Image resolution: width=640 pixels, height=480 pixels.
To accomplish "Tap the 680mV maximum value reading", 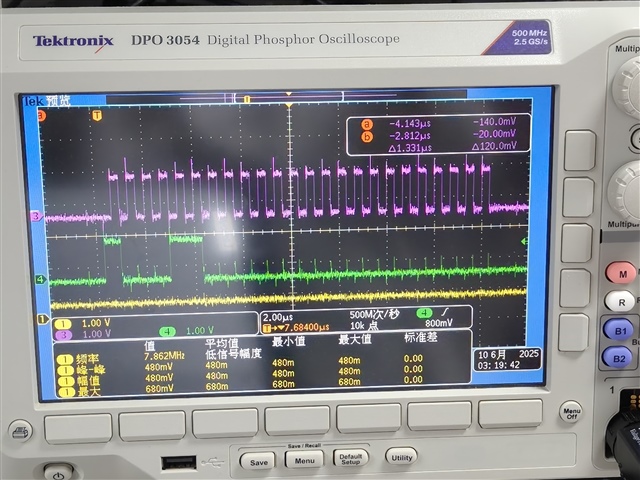I will click(x=159, y=389).
